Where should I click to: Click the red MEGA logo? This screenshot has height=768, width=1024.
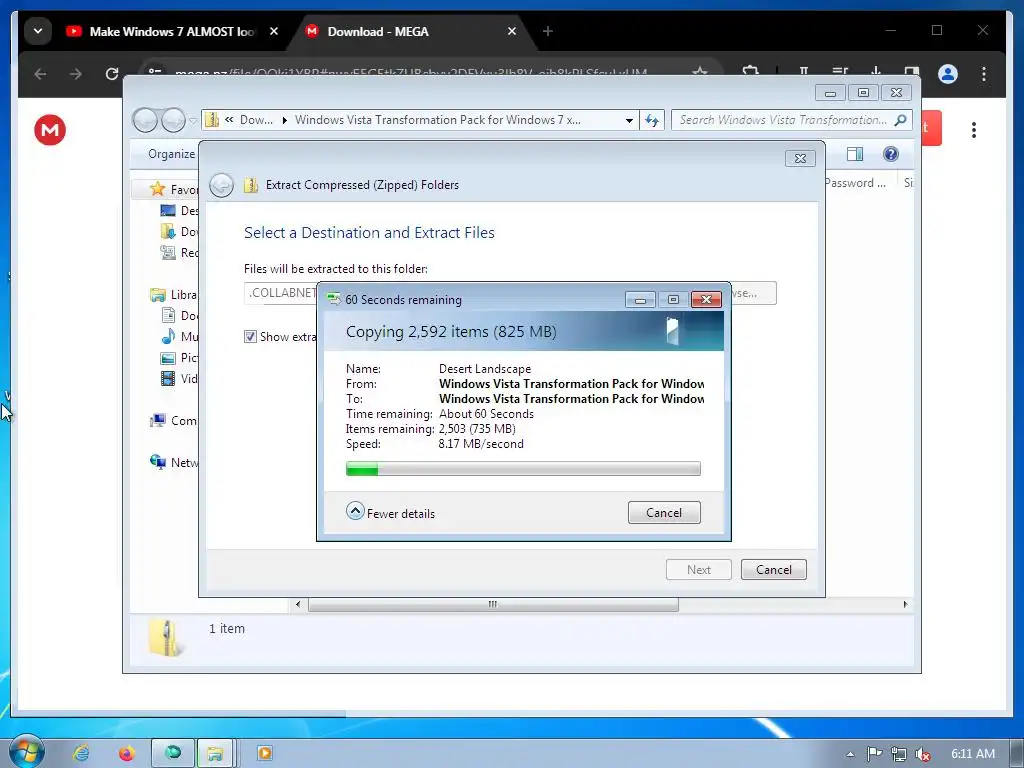tap(50, 130)
